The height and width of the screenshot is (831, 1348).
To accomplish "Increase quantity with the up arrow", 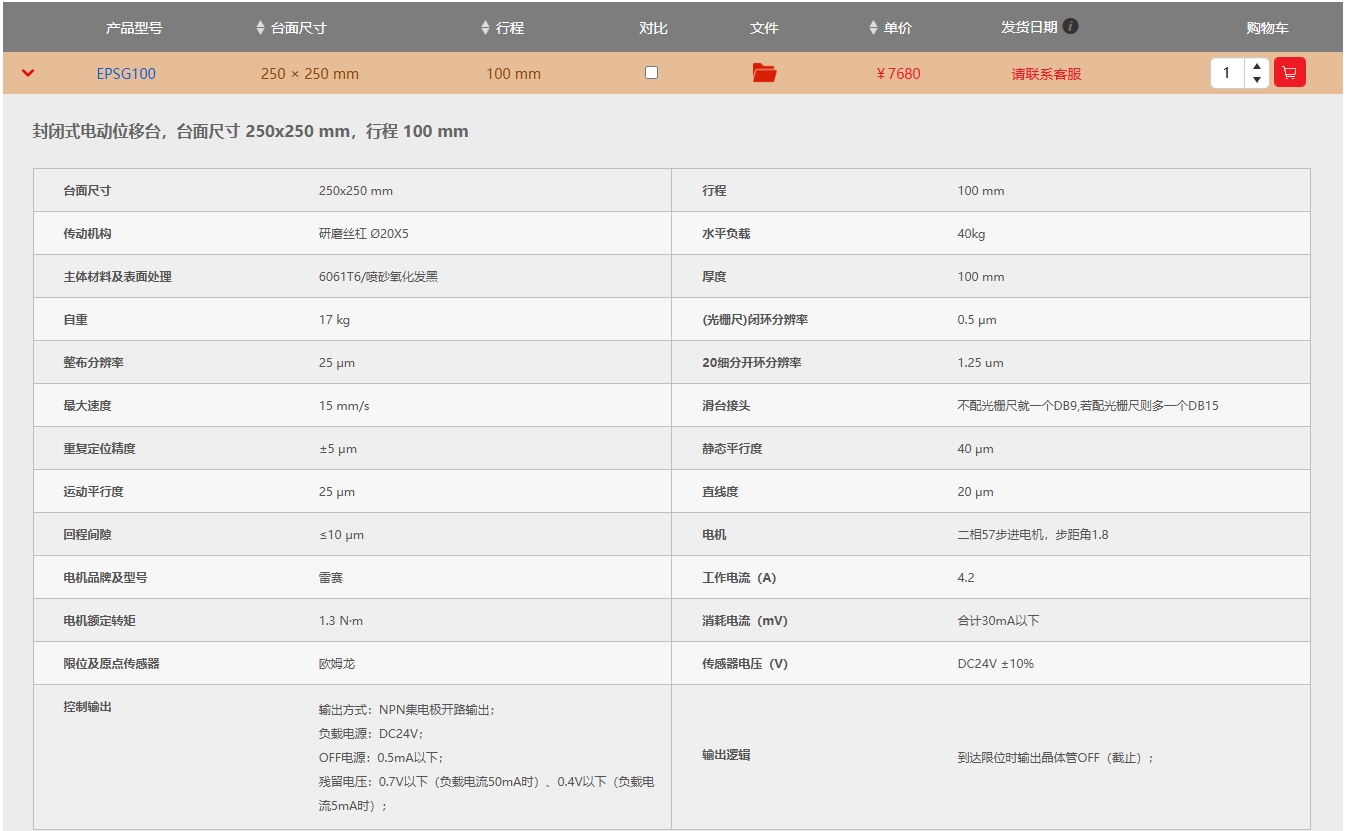I will coord(1257,67).
